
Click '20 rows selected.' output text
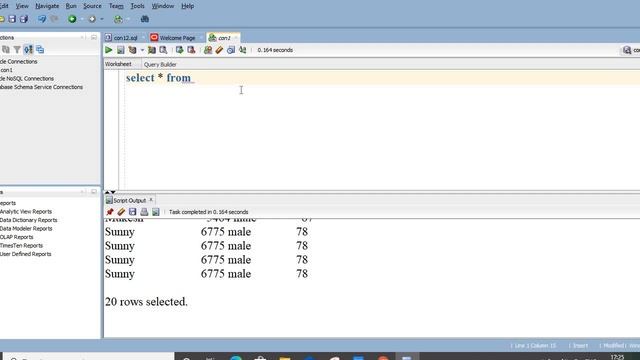pos(146,302)
